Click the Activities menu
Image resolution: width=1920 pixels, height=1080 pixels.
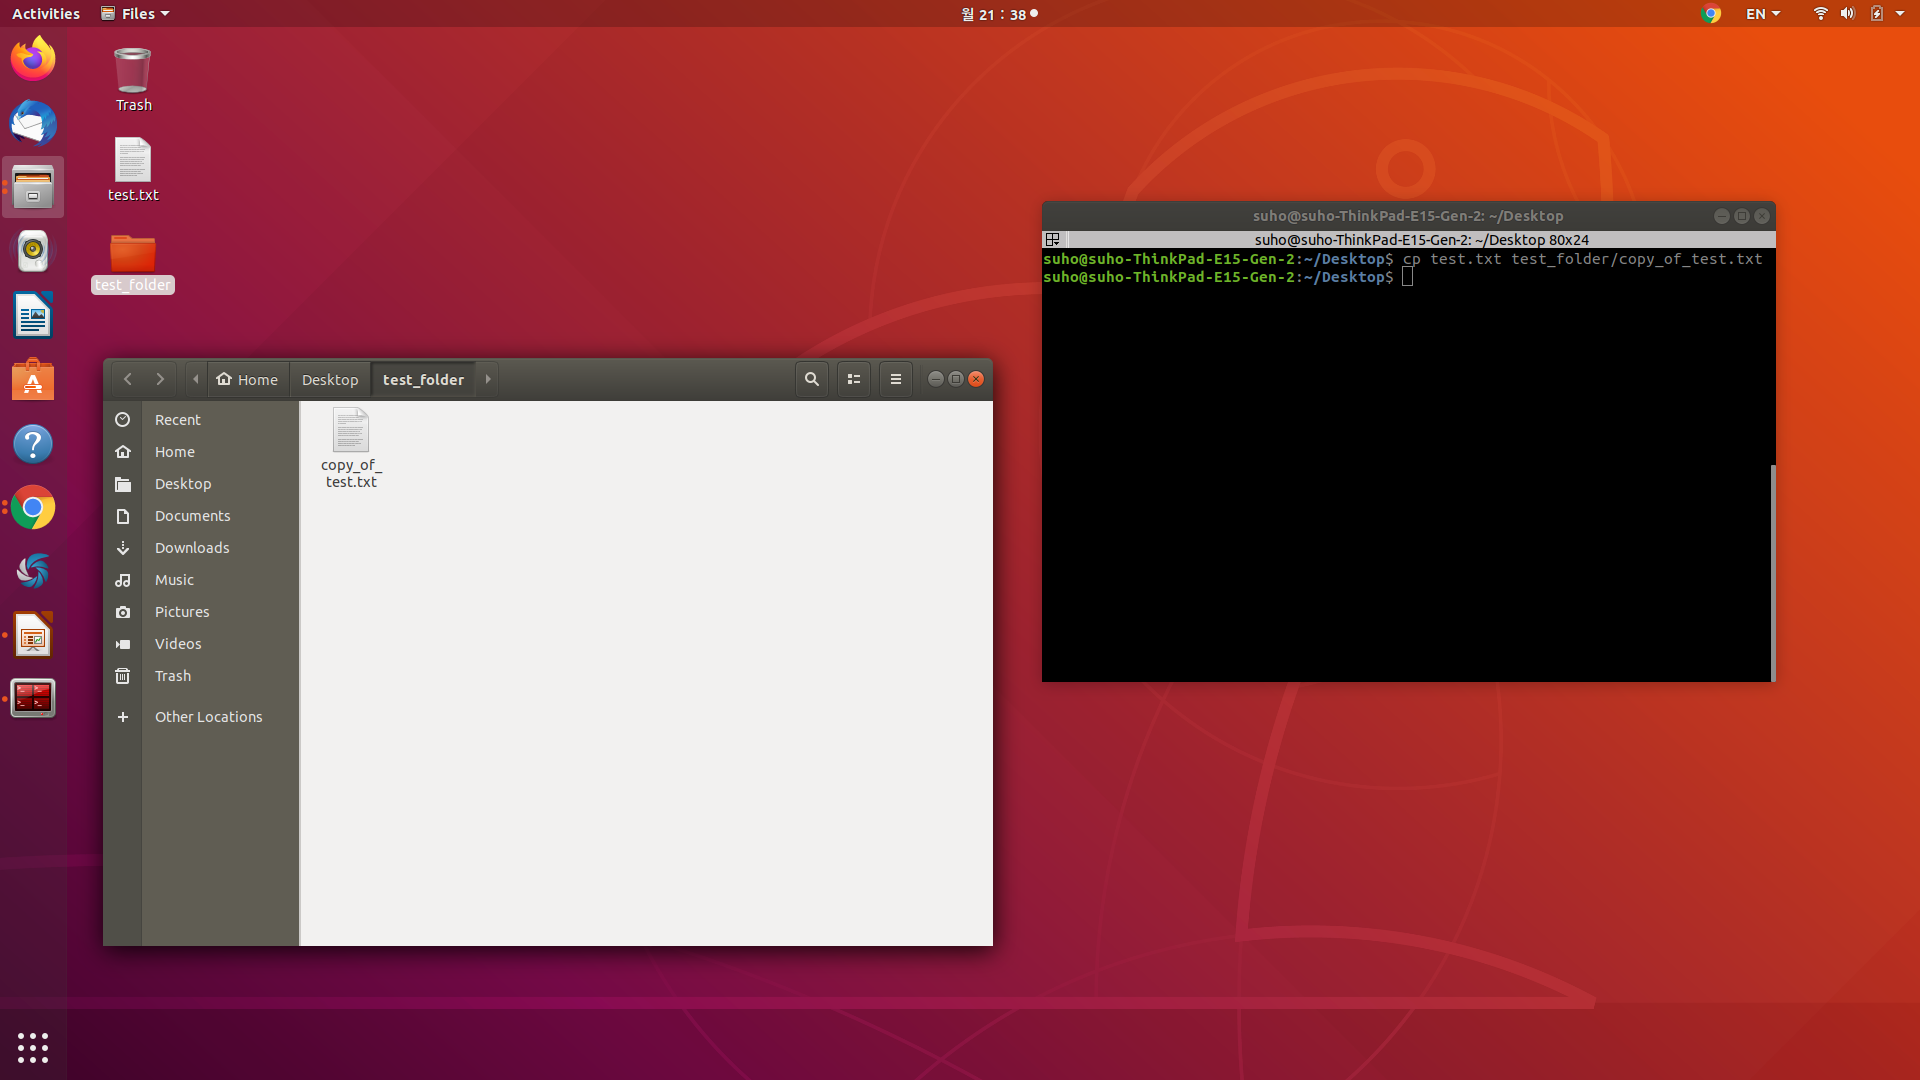[x=46, y=14]
